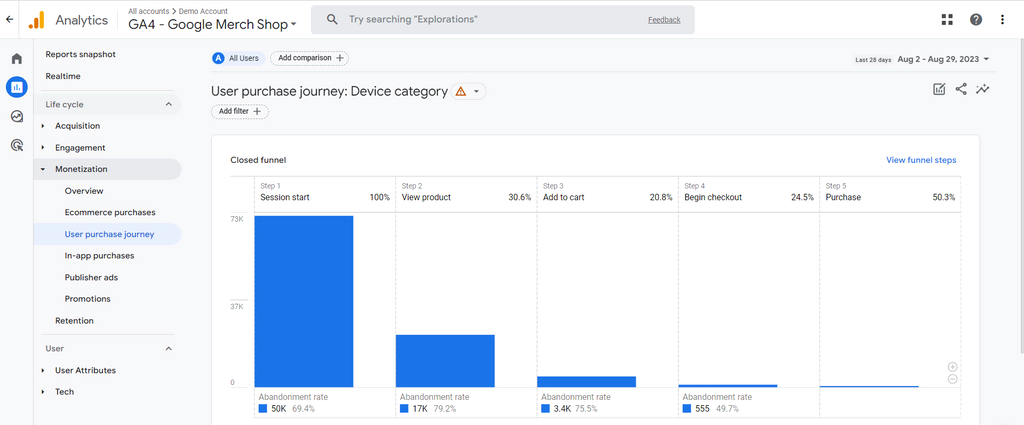
Task: Click the back arrow at top left
Action: pyautogui.click(x=10, y=19)
